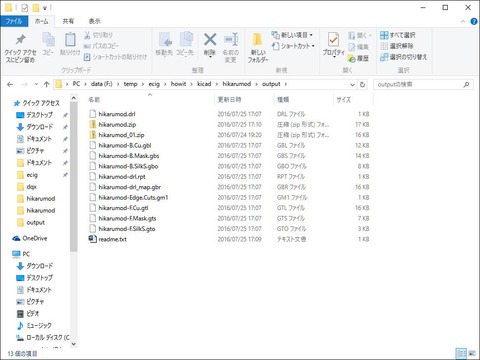Viewport: 480px width, 360px height.
Task: Click Select all (すべて選択)
Action: point(398,35)
